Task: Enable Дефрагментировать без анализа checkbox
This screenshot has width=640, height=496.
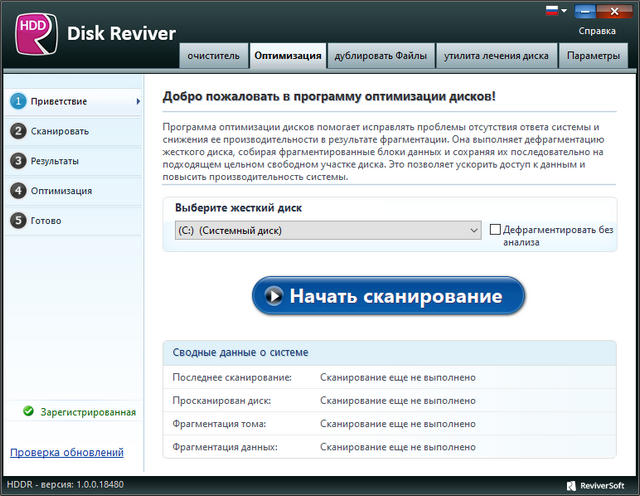Action: 495,230
